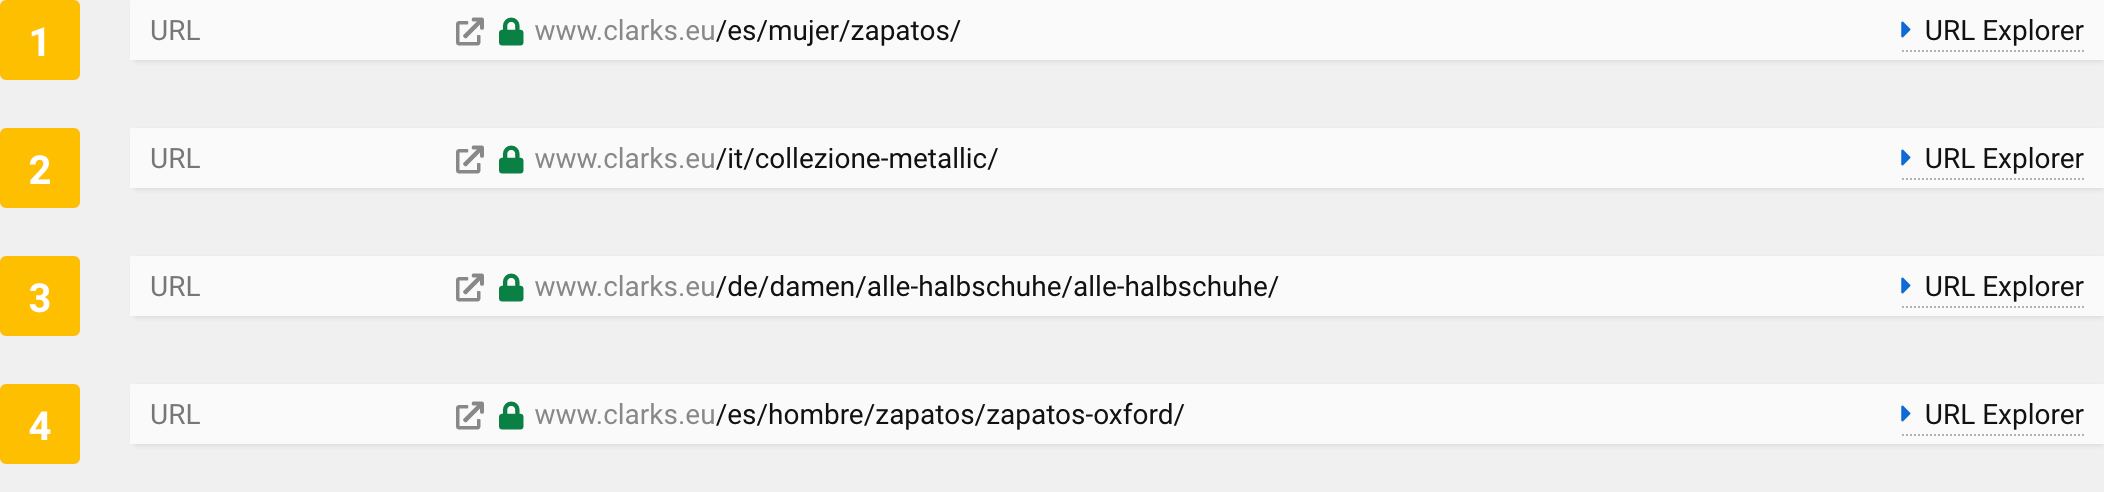Click green padlock beside collezione-metallic URL
This screenshot has height=492, width=2104.
[x=511, y=160]
